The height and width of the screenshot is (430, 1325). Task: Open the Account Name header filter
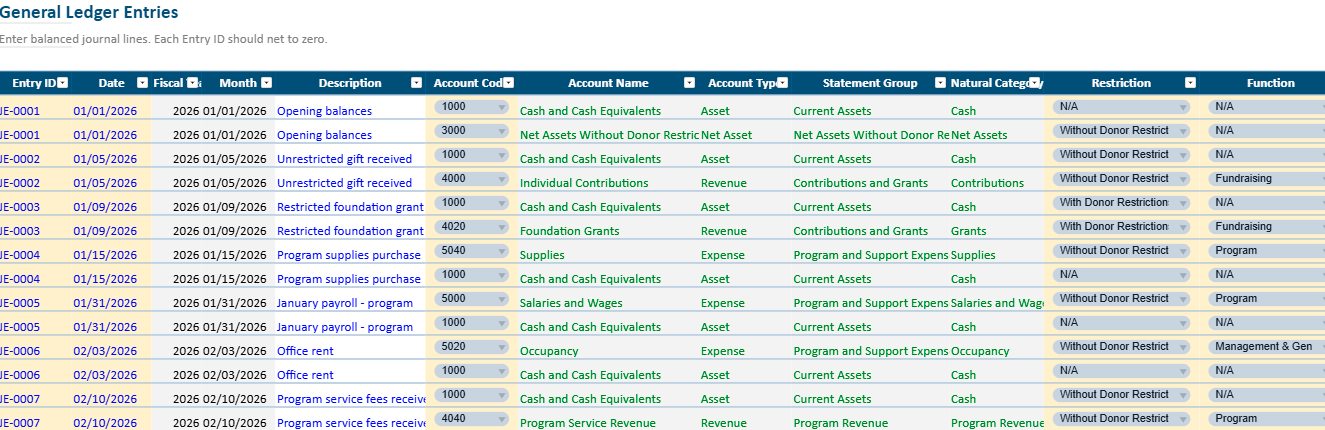pos(690,83)
